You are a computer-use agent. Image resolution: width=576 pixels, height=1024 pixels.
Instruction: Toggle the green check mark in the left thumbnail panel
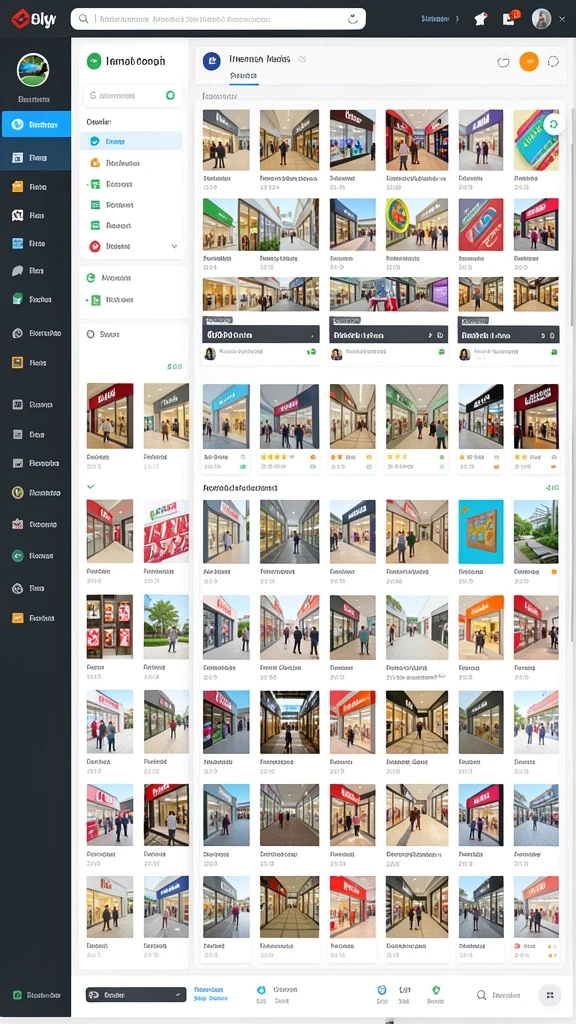90,487
